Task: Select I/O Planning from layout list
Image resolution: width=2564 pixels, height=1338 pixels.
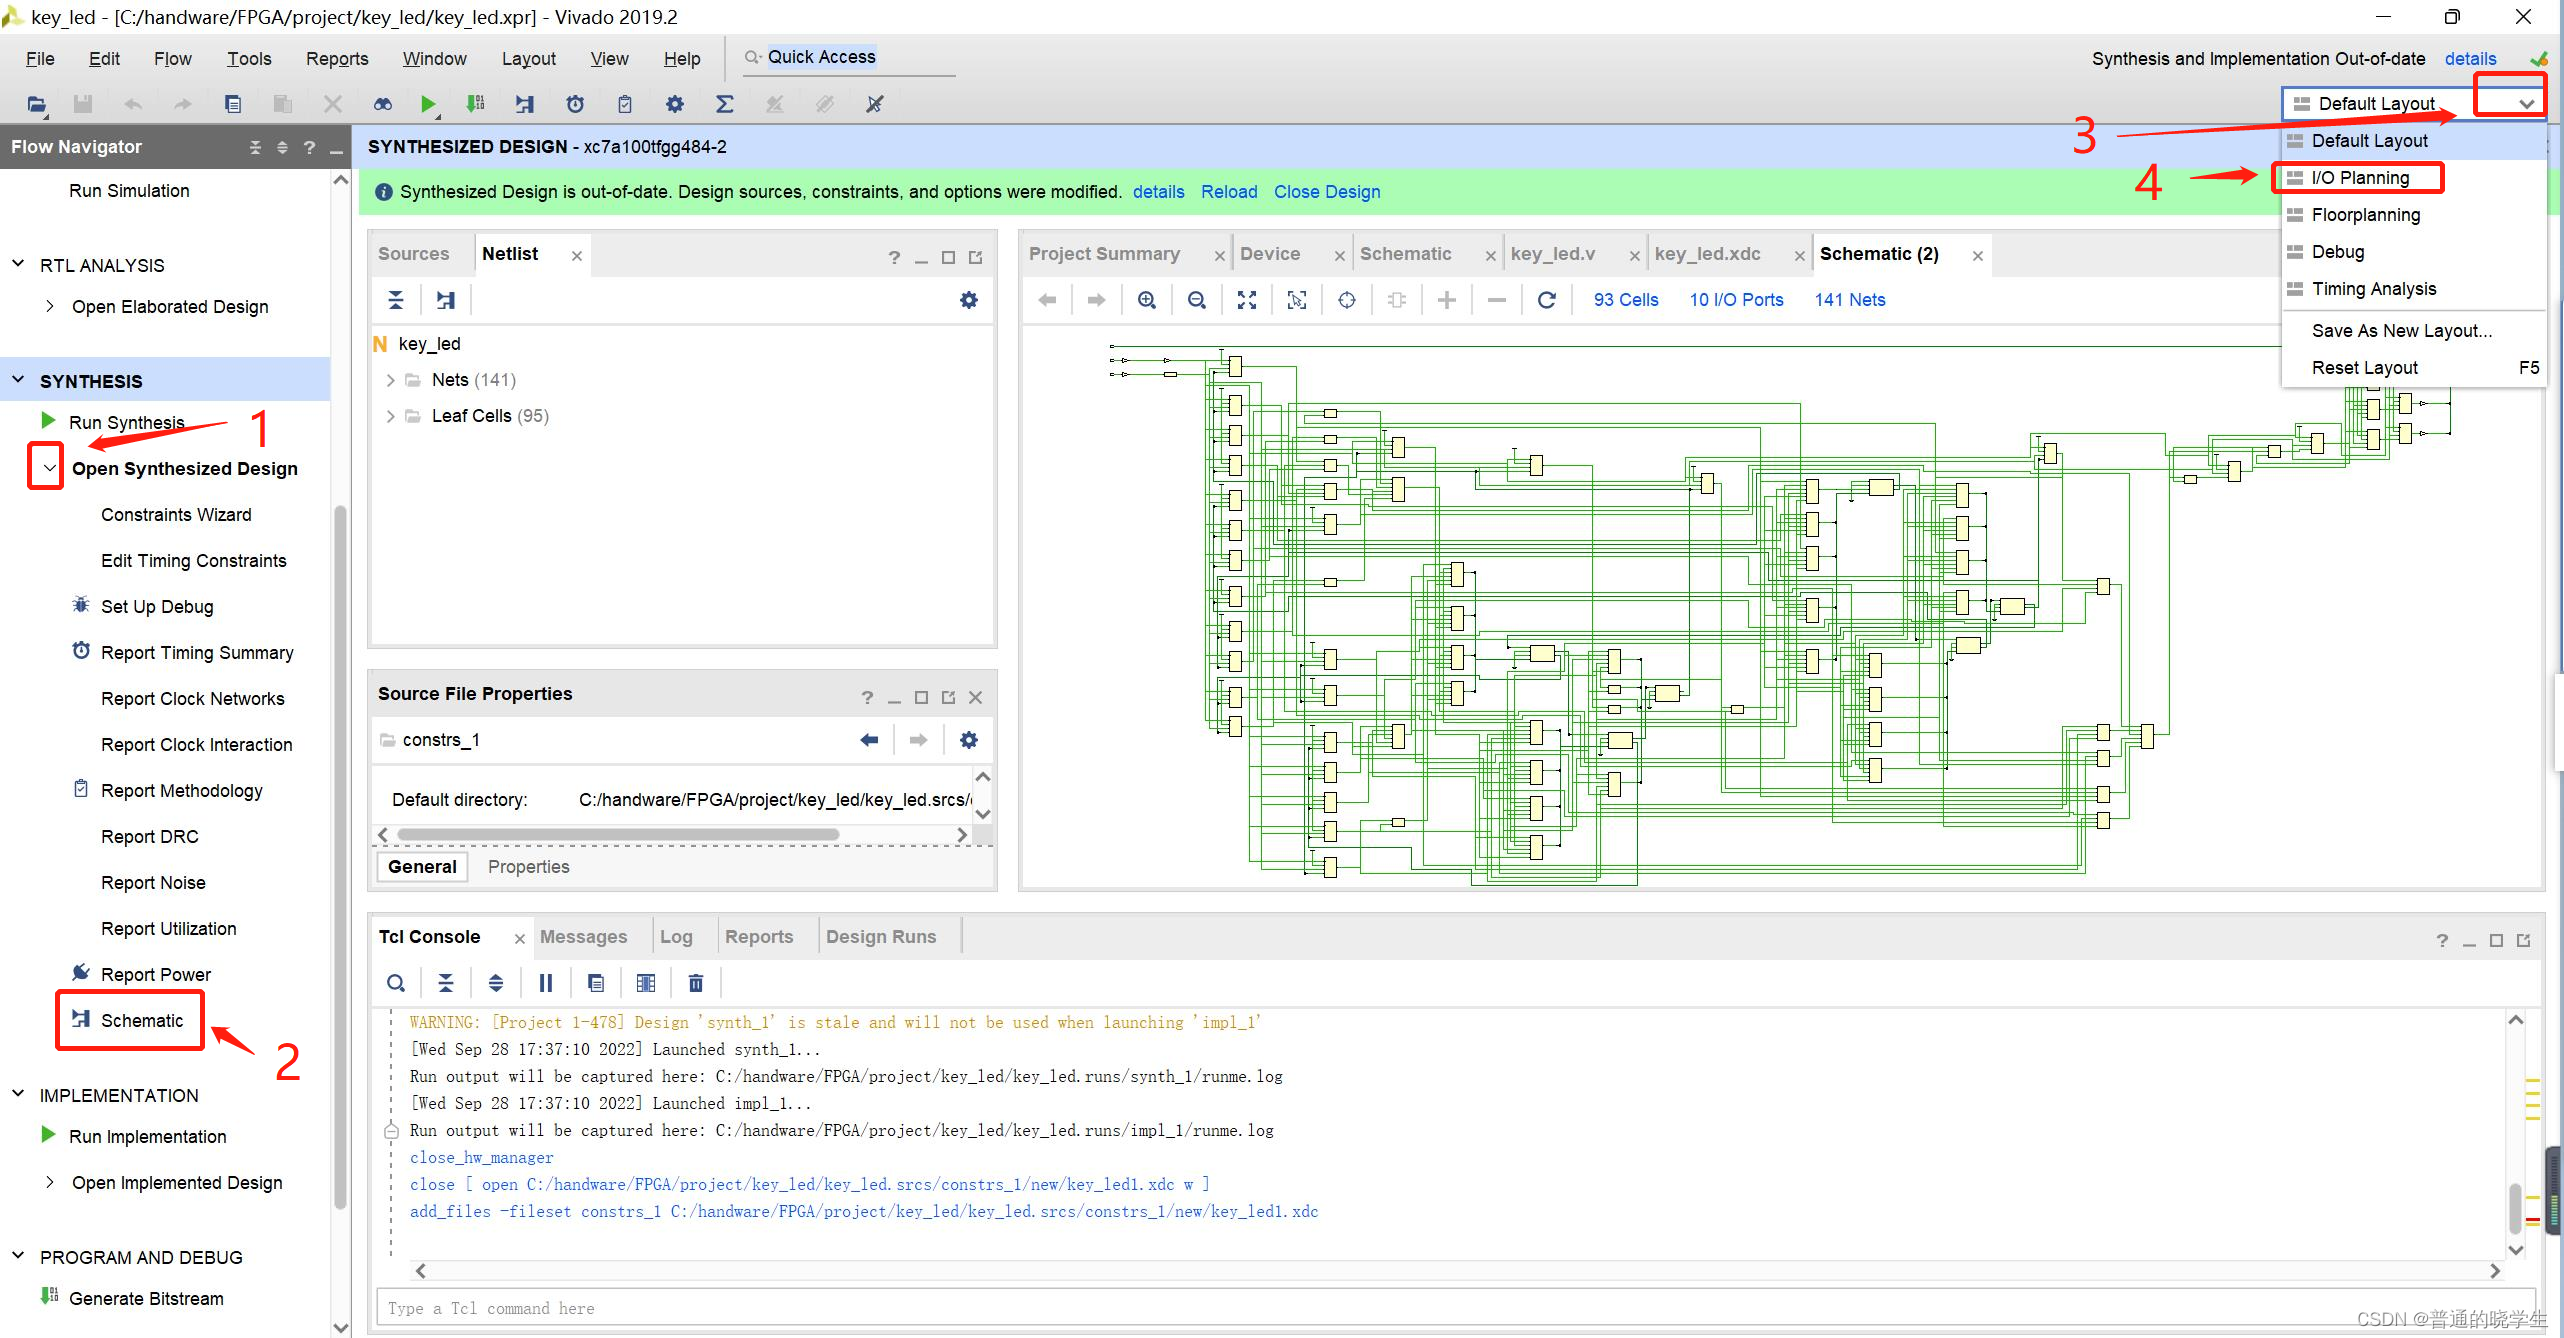Action: click(2360, 178)
